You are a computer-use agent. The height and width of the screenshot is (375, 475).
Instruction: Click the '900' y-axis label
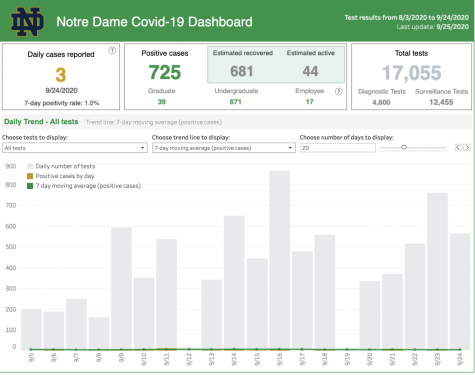point(11,166)
